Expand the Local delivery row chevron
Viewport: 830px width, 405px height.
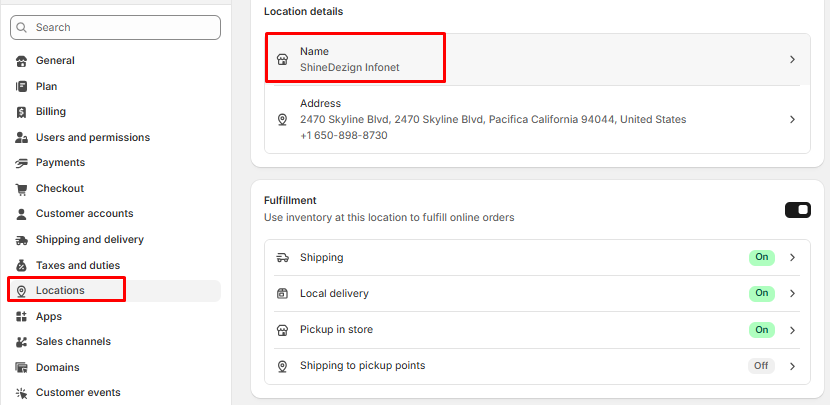[x=792, y=293]
